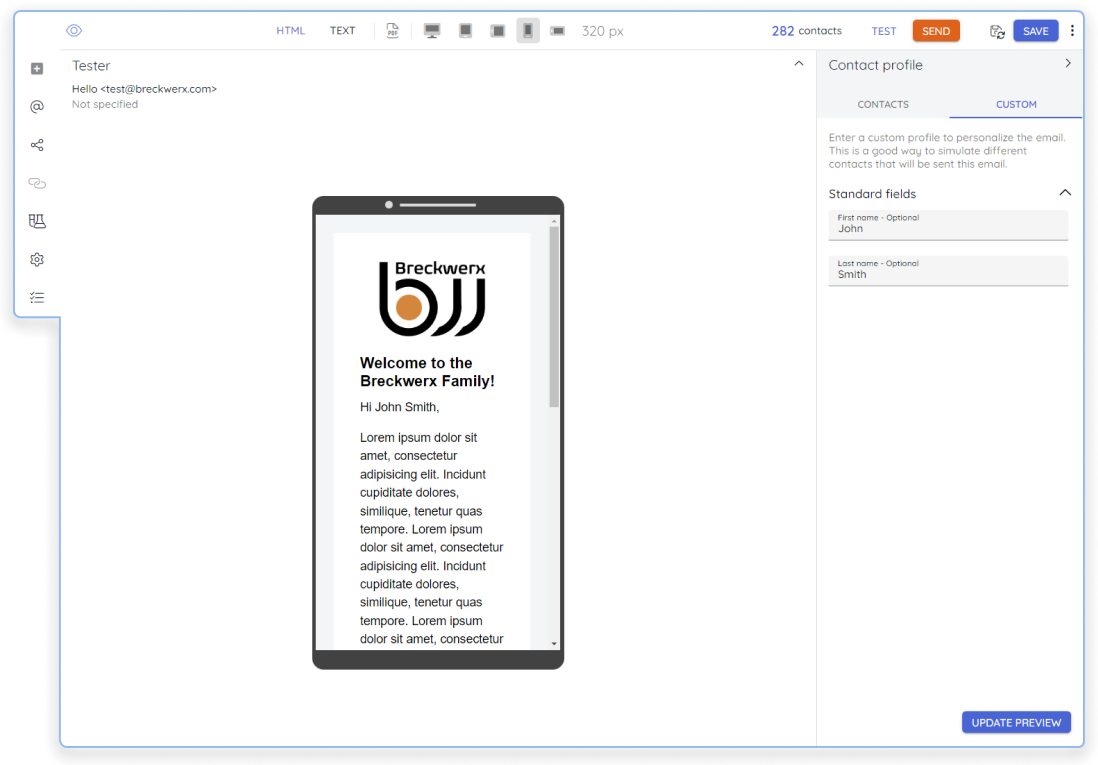Collapse the Contact profile panel chevron
Viewport: 1098px width, 765px height.
pos(1068,64)
